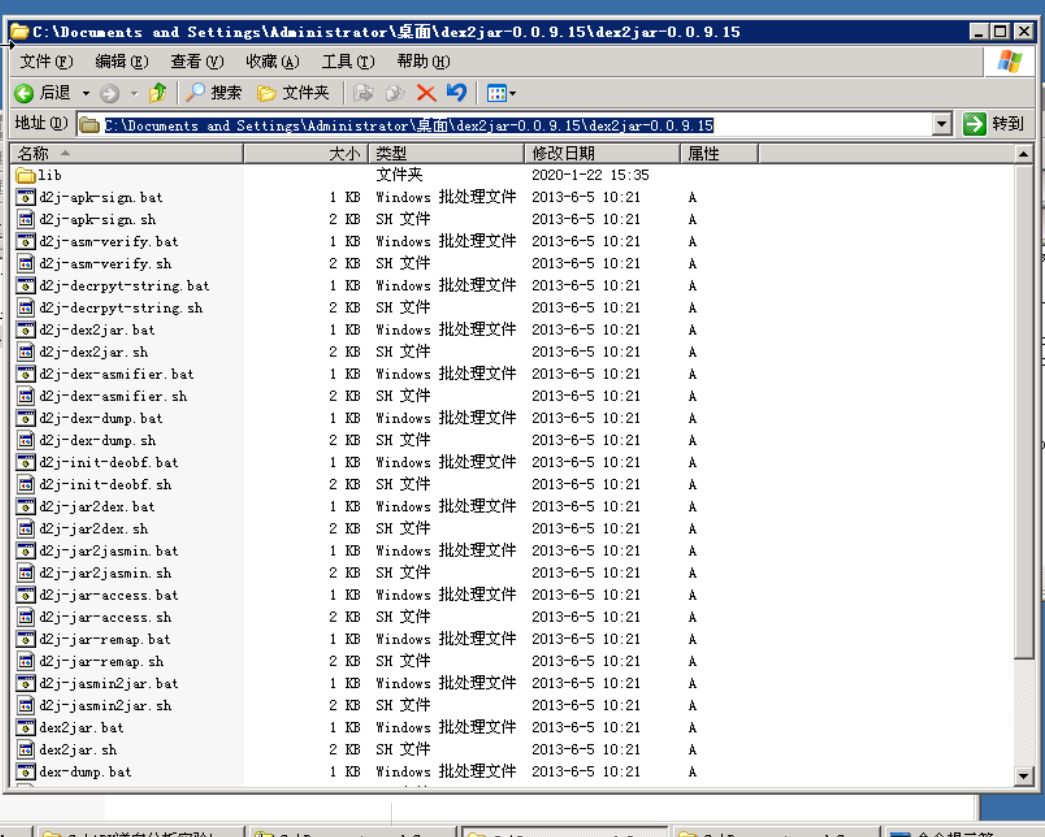Viewport: 1045px width, 837px height.
Task: Select the lib folder icon
Action: point(25,175)
